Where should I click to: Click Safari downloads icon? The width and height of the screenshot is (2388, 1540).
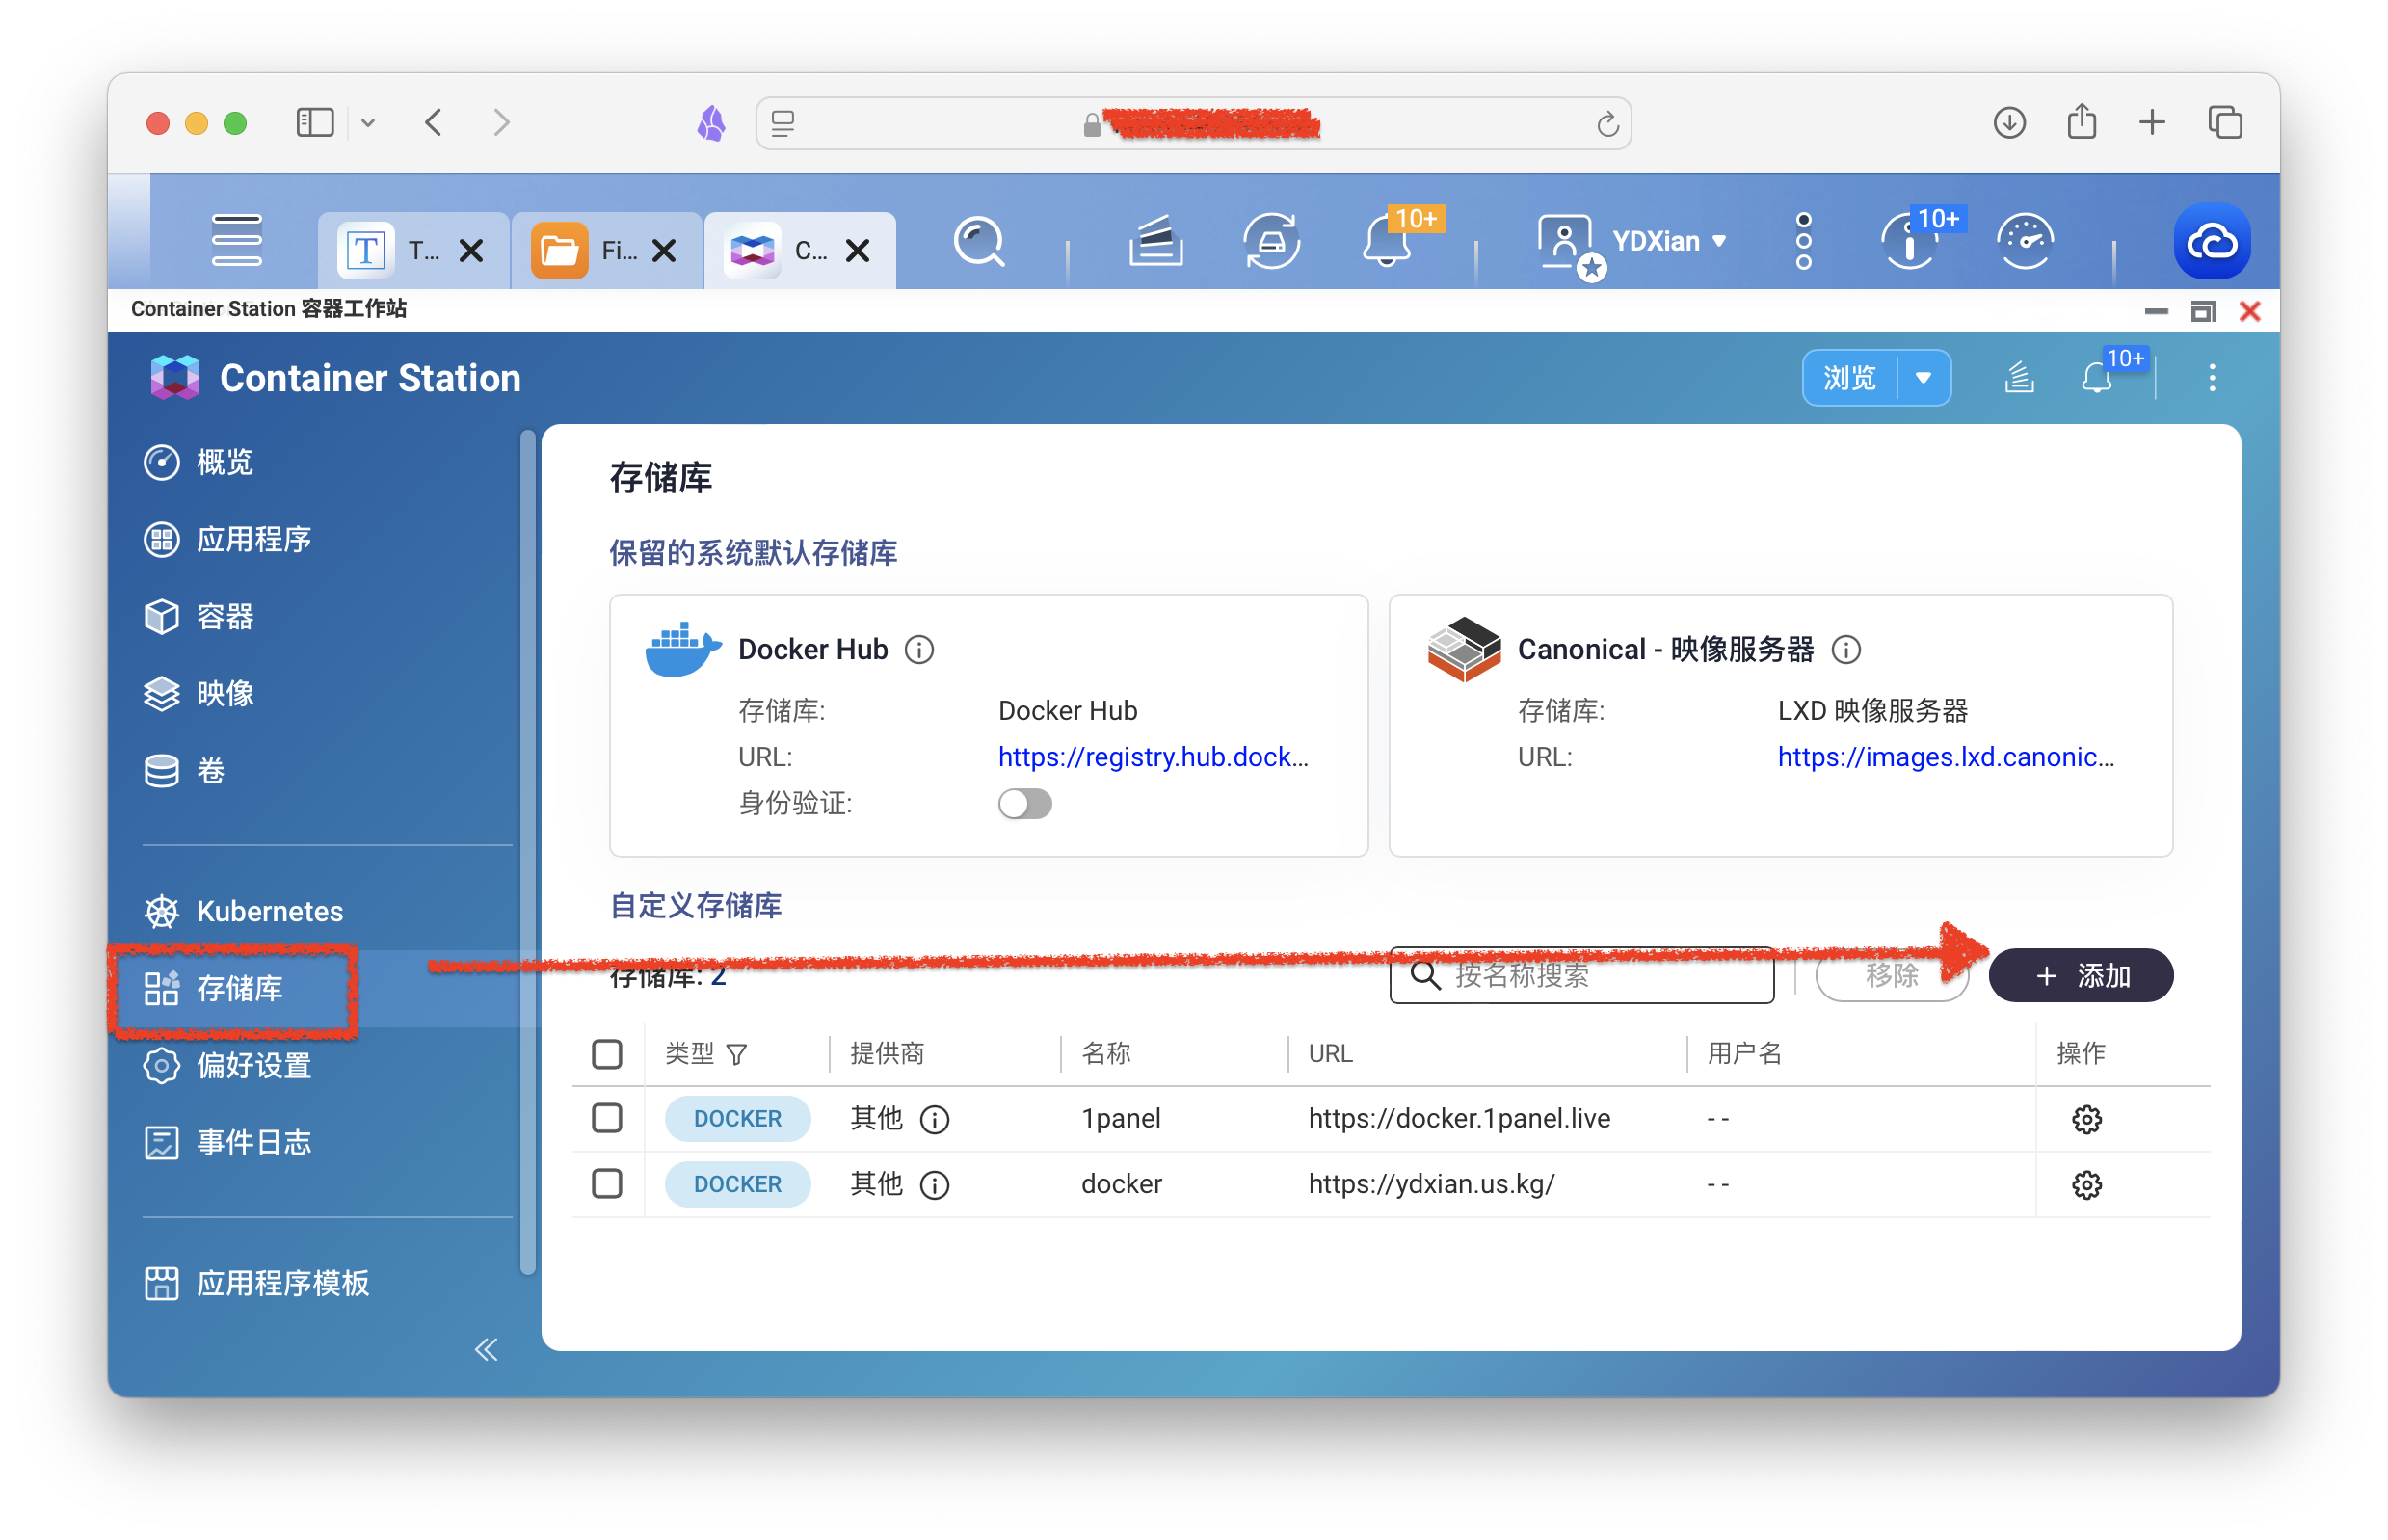coord(2009,122)
